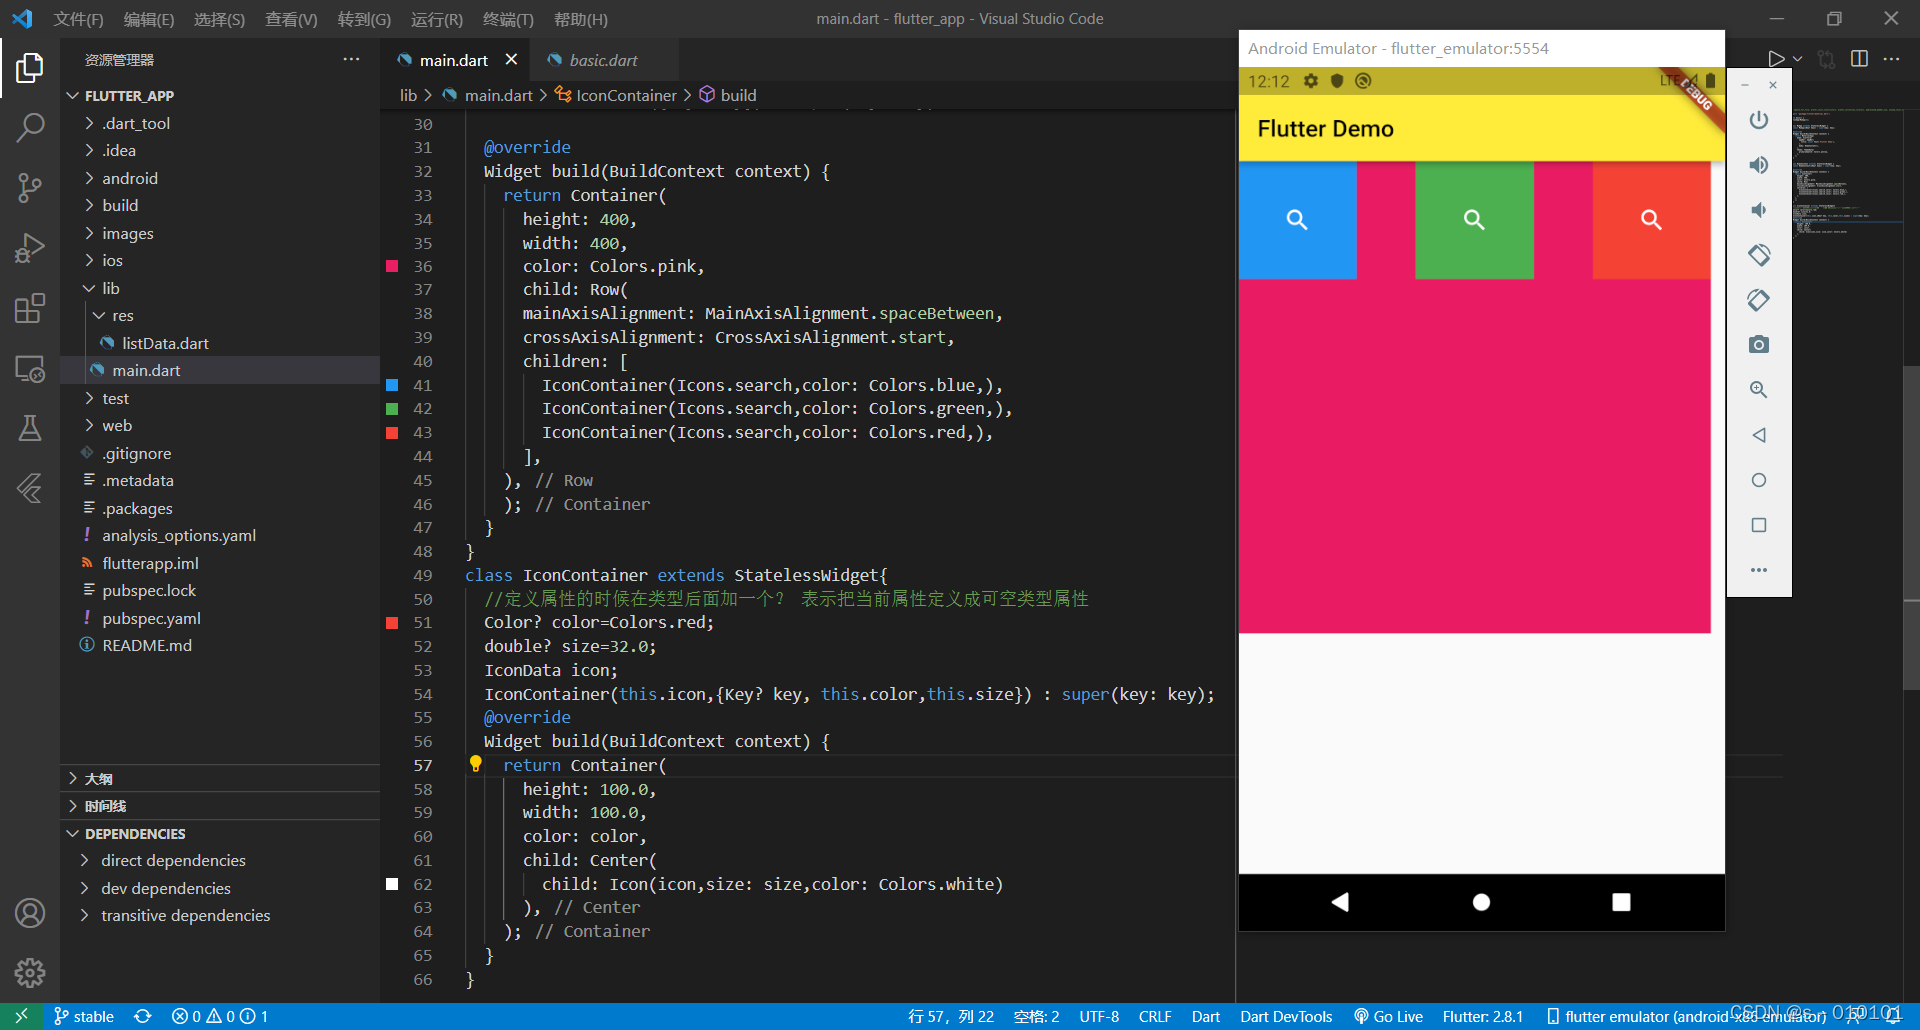Viewport: 1920px width, 1030px height.
Task: Click the lightbulb code action on line 57
Action: 476,764
